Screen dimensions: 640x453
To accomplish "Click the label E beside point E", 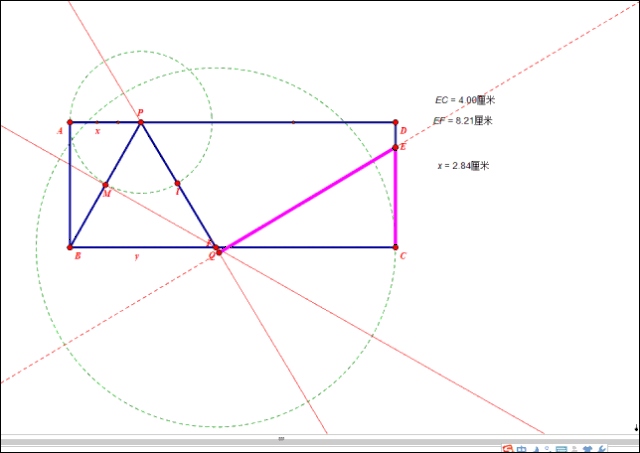I will (403, 147).
